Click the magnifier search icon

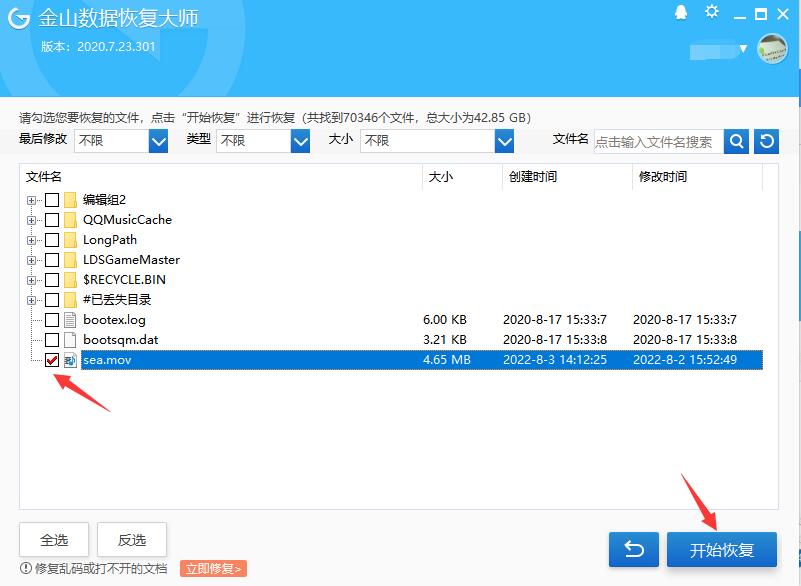[x=736, y=141]
